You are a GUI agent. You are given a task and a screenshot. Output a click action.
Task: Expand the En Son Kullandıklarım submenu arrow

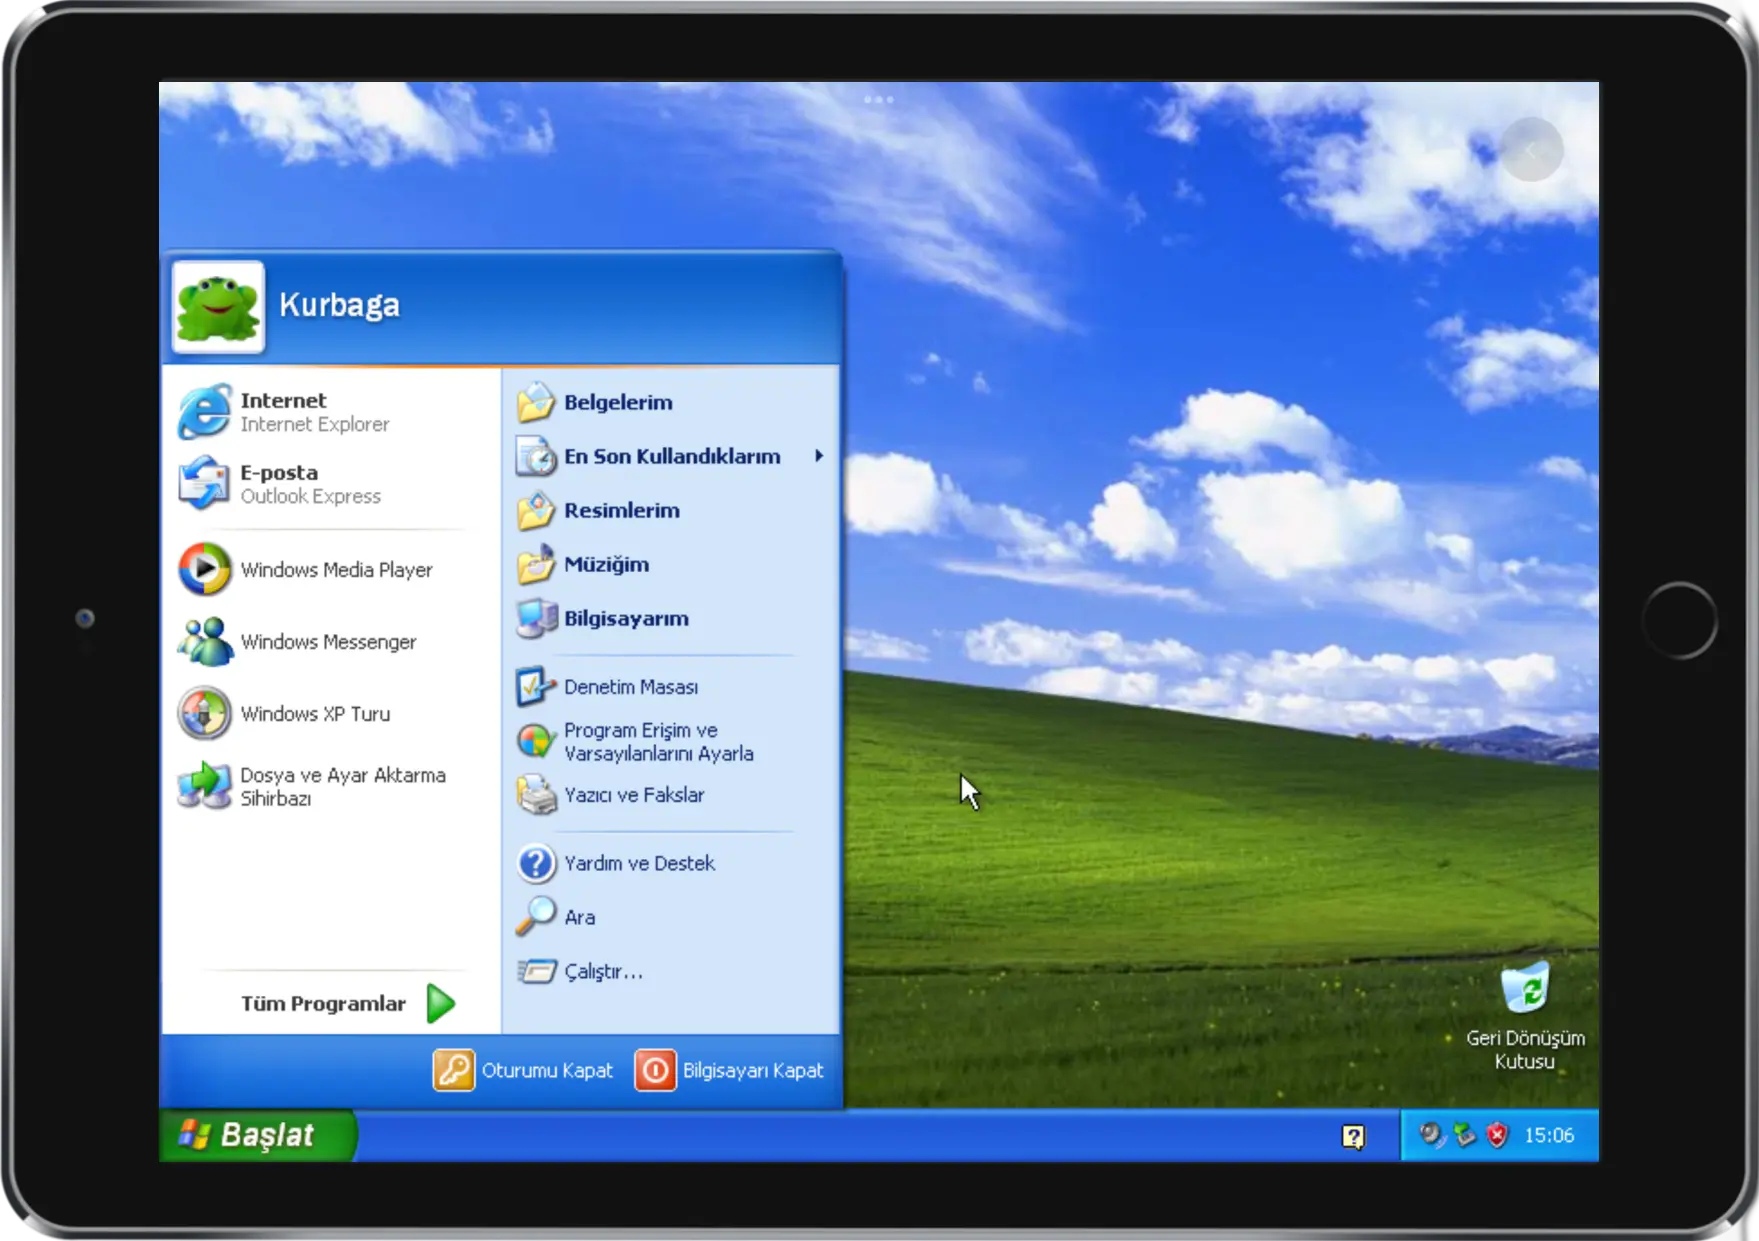[819, 456]
